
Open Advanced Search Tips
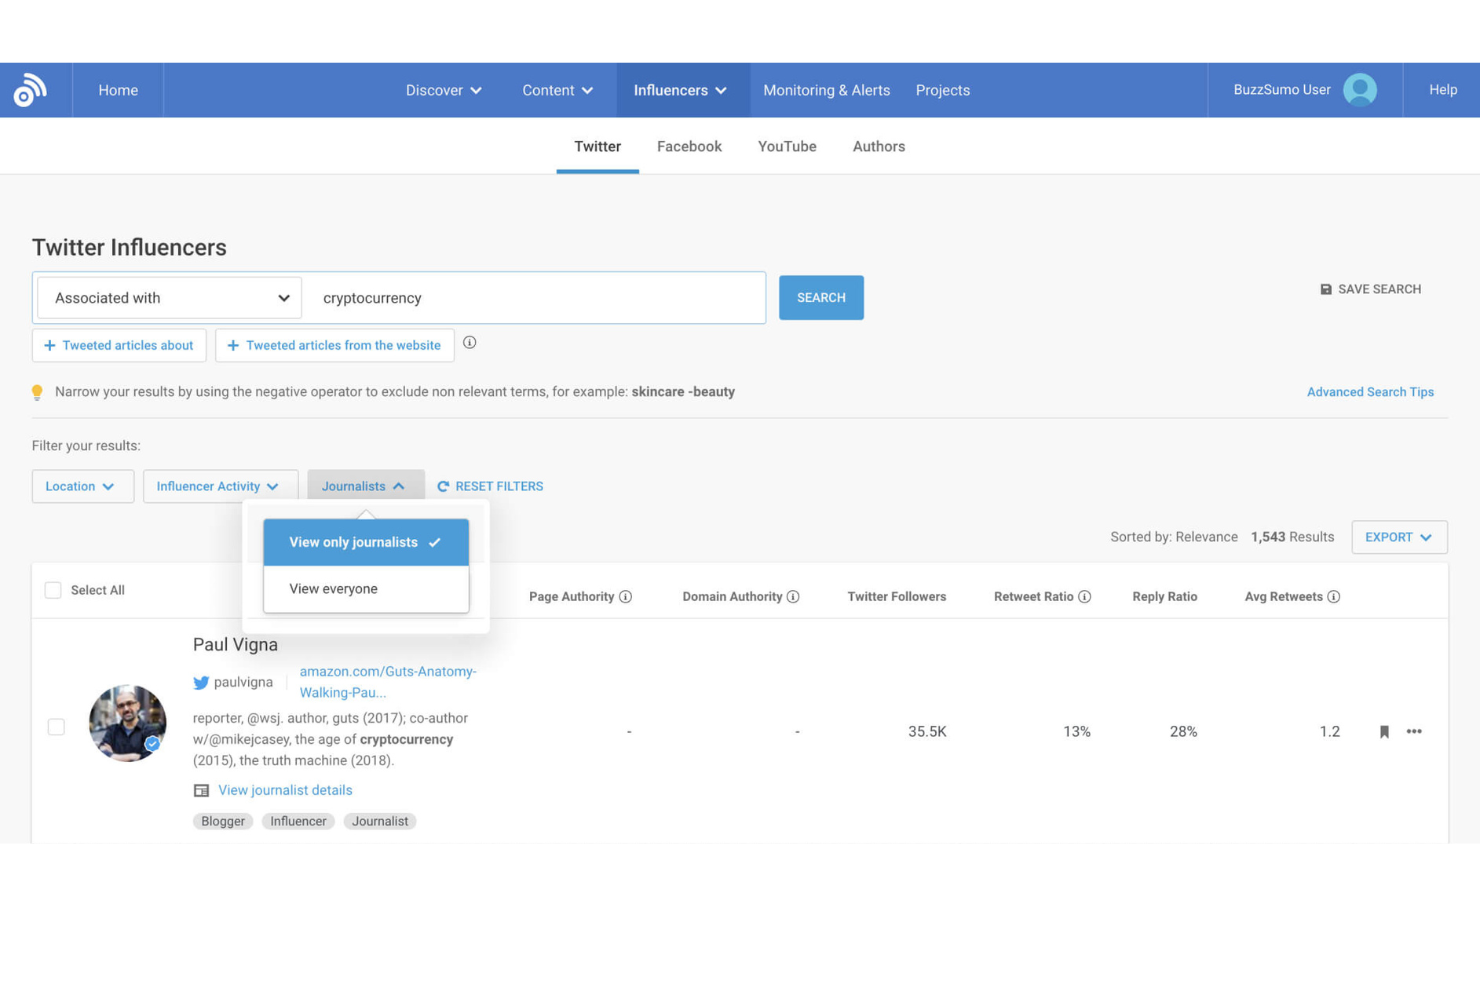coord(1370,391)
